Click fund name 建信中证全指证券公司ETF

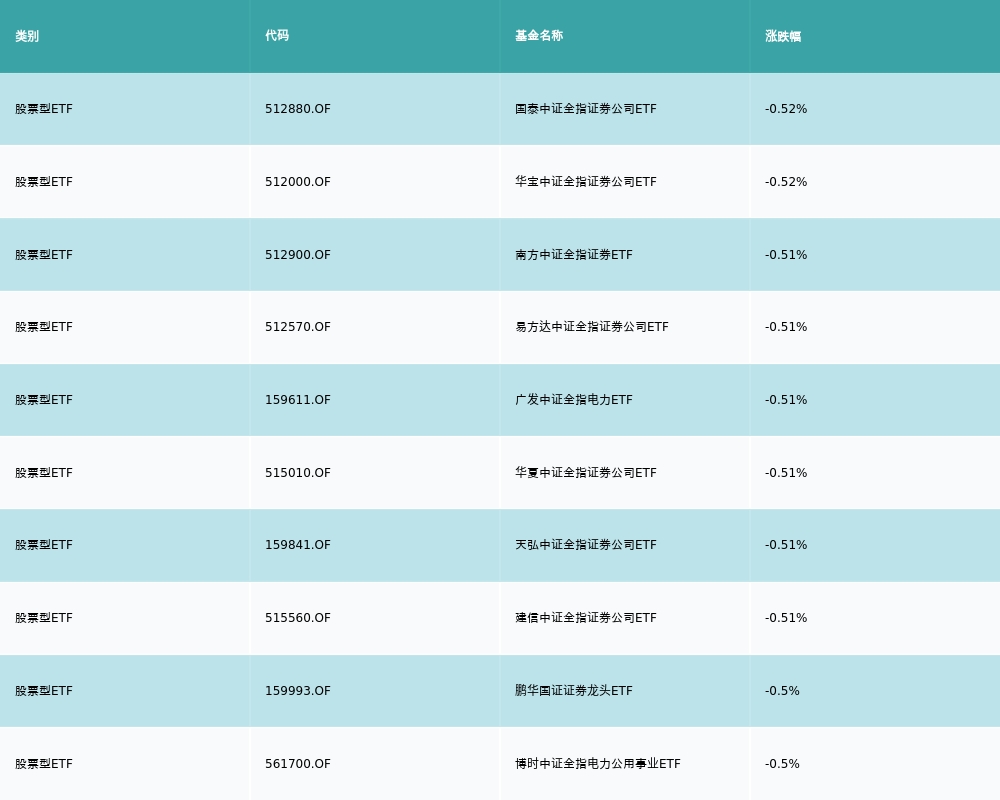pyautogui.click(x=585, y=618)
